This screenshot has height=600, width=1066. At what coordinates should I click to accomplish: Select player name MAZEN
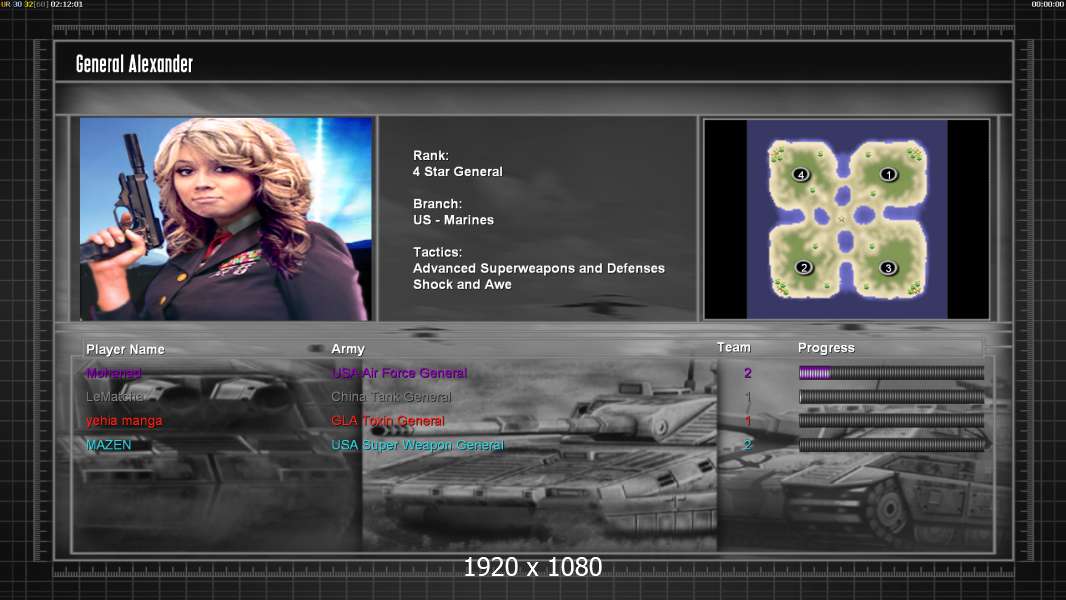coord(109,445)
